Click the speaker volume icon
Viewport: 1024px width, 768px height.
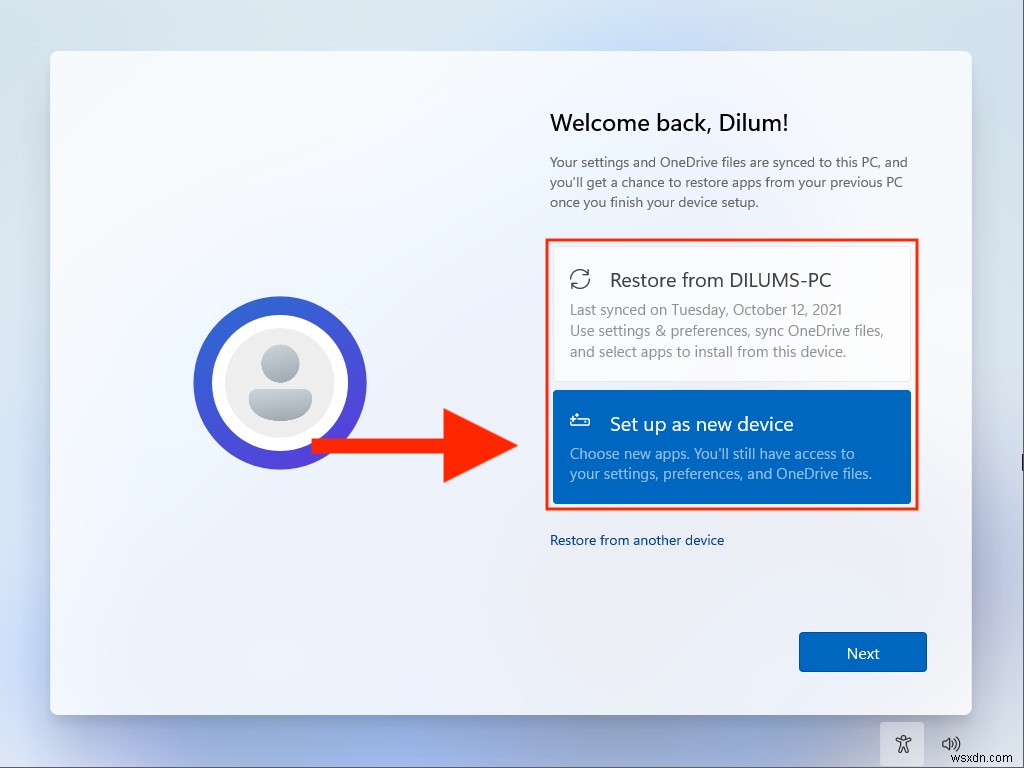[951, 743]
